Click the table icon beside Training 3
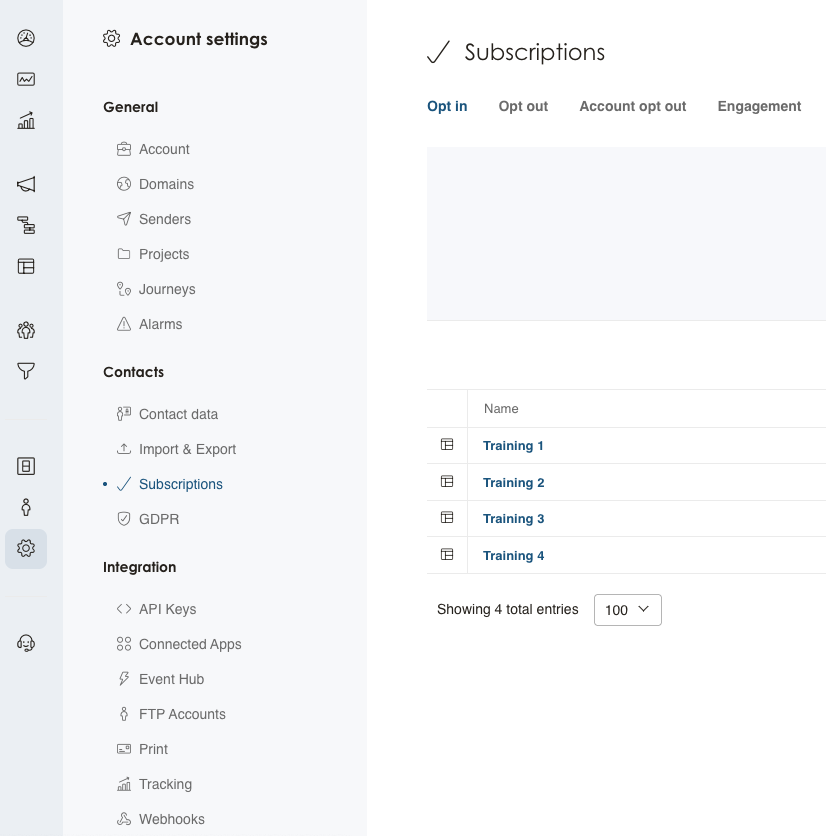Screen dimensions: 826x836 click(x=447, y=518)
